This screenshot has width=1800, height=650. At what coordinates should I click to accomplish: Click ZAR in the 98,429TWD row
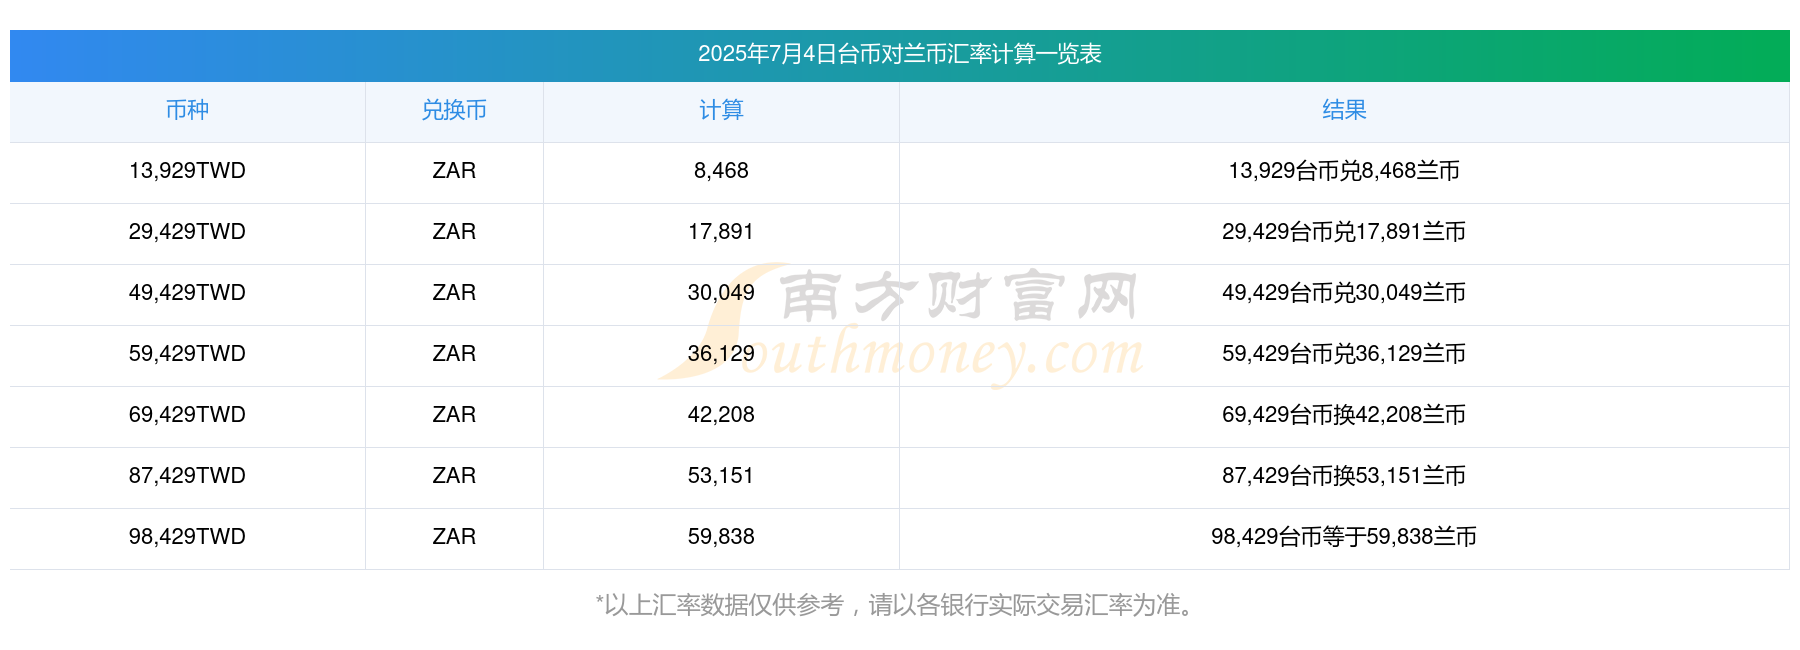coord(454,537)
